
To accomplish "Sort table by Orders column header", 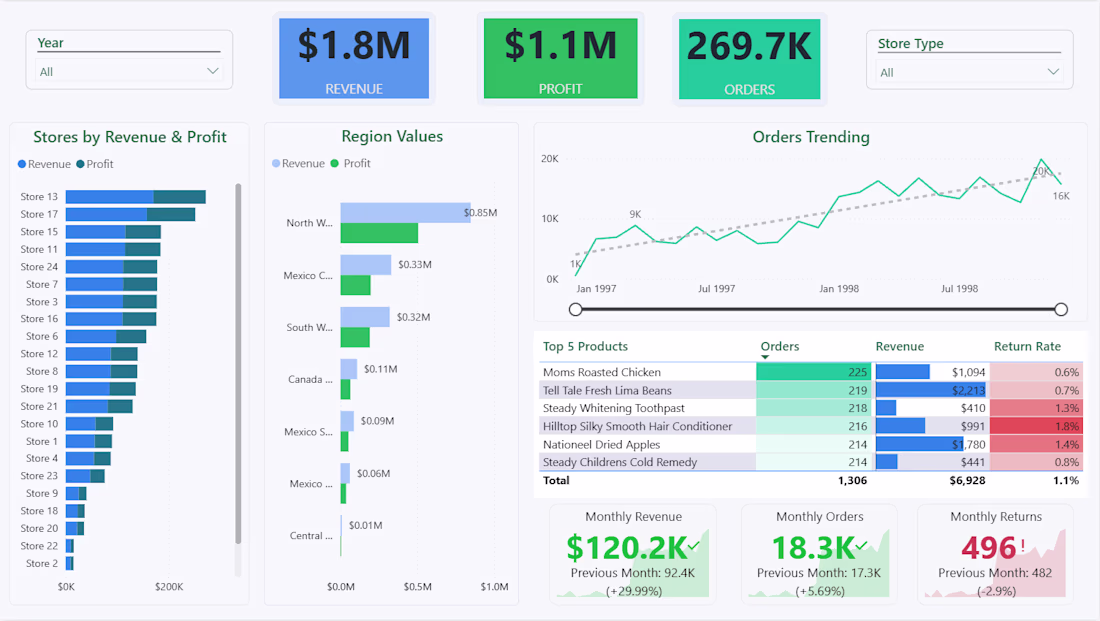I will pyautogui.click(x=779, y=347).
